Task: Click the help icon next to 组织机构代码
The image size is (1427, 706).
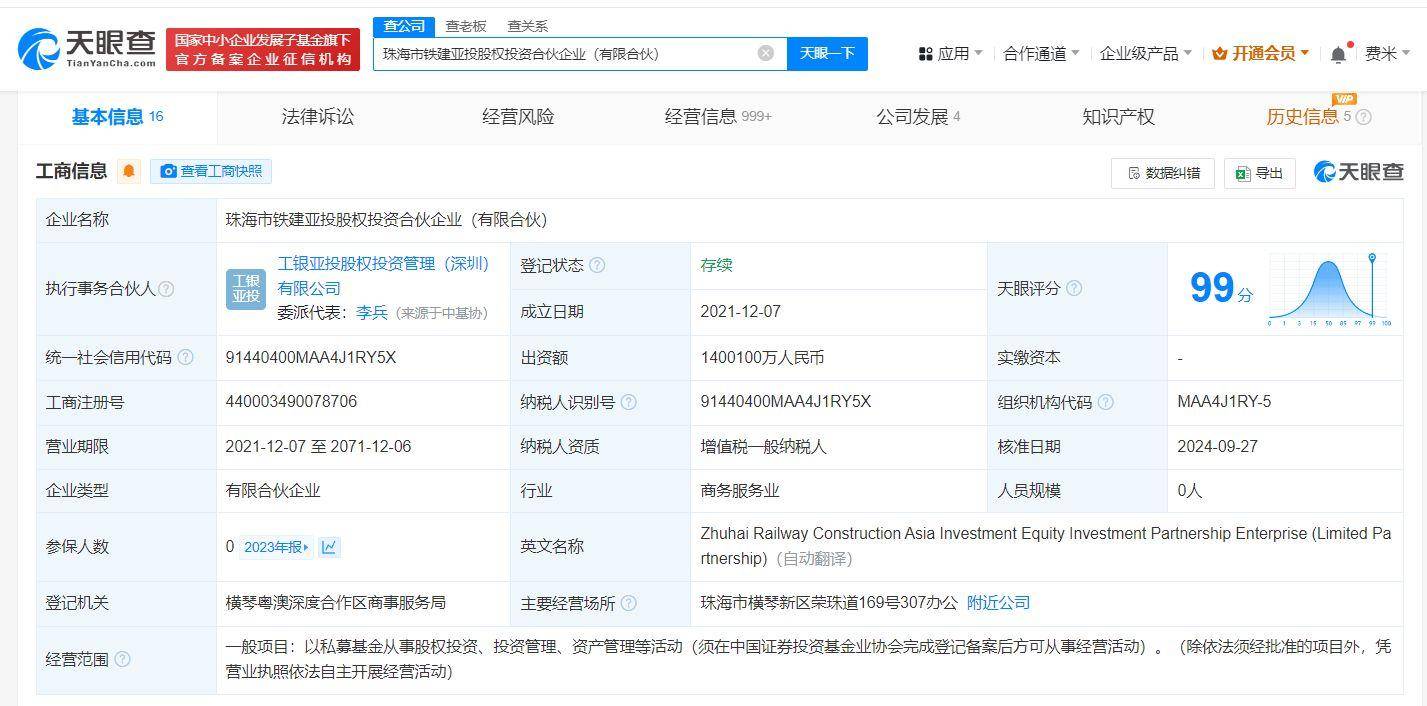Action: [1105, 402]
